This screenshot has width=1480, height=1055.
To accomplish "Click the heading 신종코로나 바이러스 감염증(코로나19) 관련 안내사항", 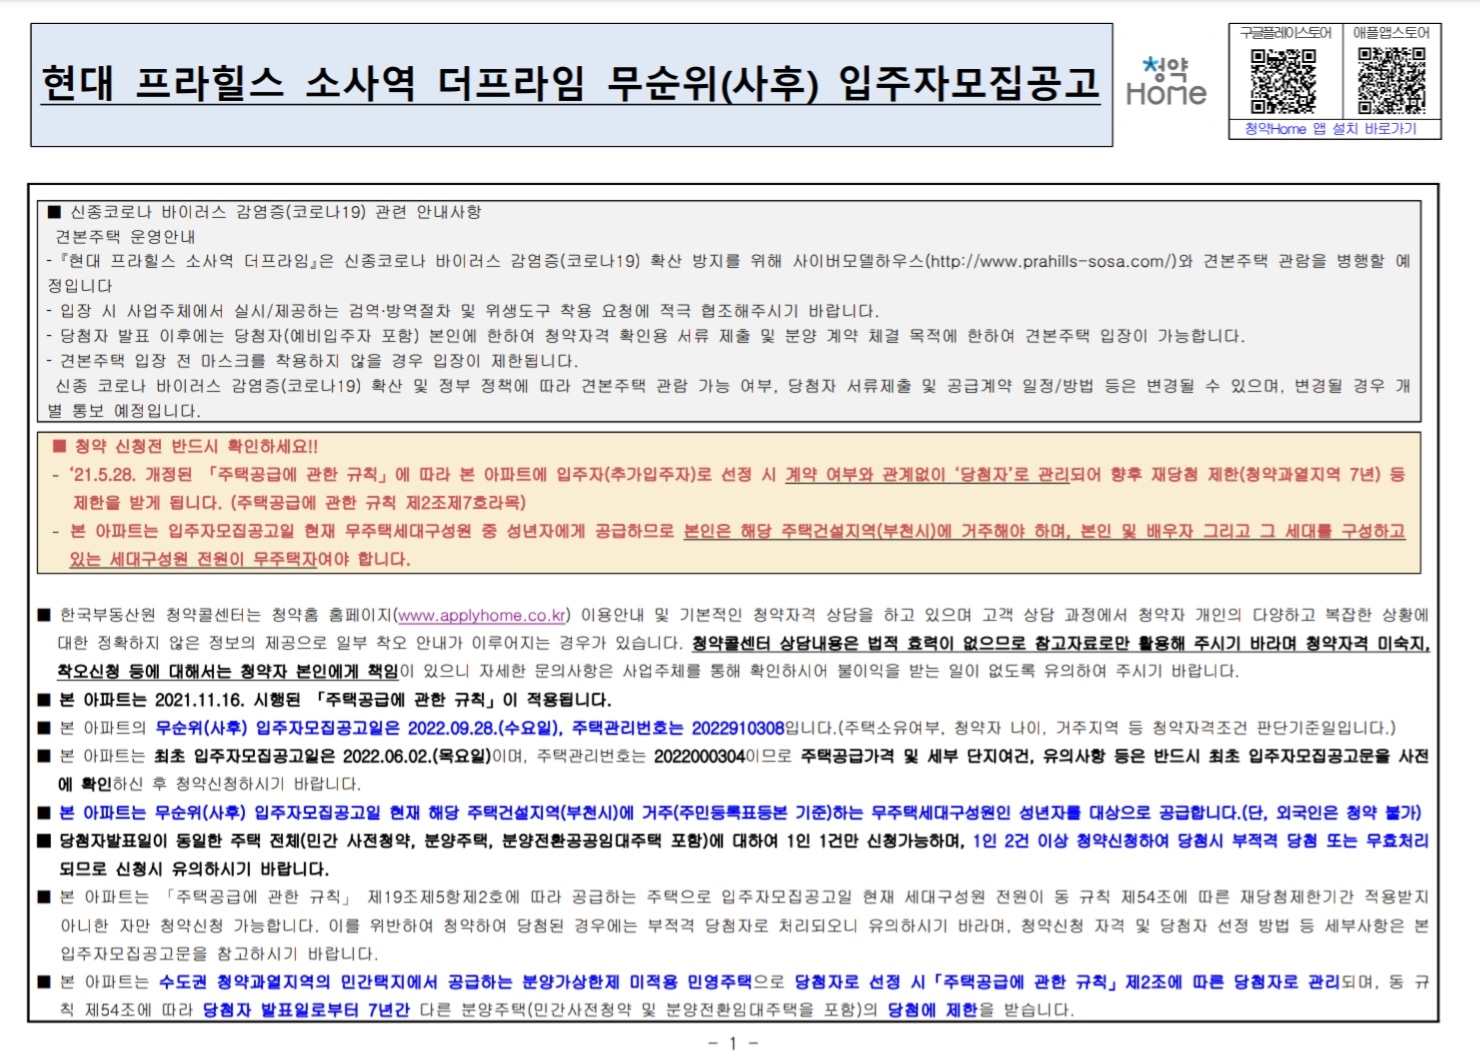I will [275, 212].
